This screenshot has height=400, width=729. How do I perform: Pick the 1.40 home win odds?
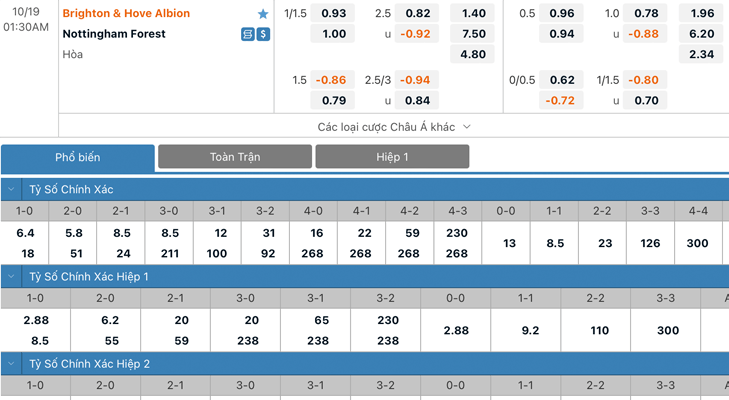(x=472, y=13)
